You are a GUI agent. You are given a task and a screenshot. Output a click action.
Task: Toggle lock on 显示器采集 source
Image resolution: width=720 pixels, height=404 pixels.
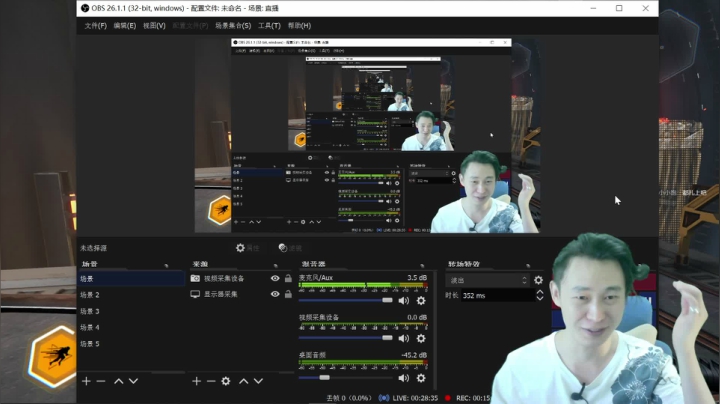[x=288, y=294]
